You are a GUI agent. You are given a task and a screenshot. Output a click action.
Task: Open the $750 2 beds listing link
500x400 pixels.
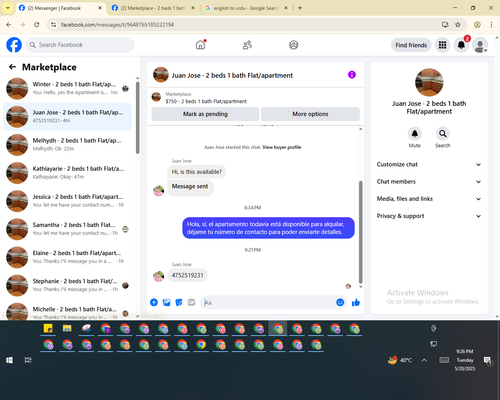point(206,101)
